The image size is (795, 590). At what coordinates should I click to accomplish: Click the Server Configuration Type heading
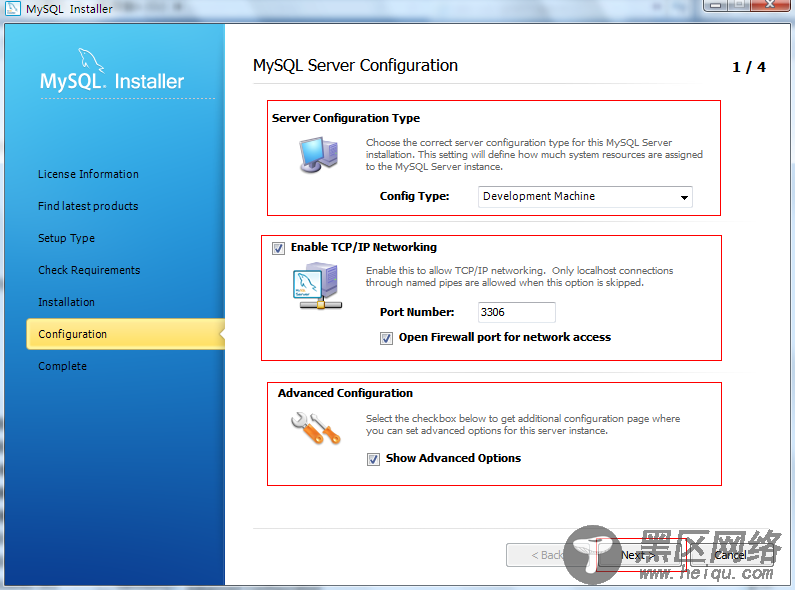[346, 118]
